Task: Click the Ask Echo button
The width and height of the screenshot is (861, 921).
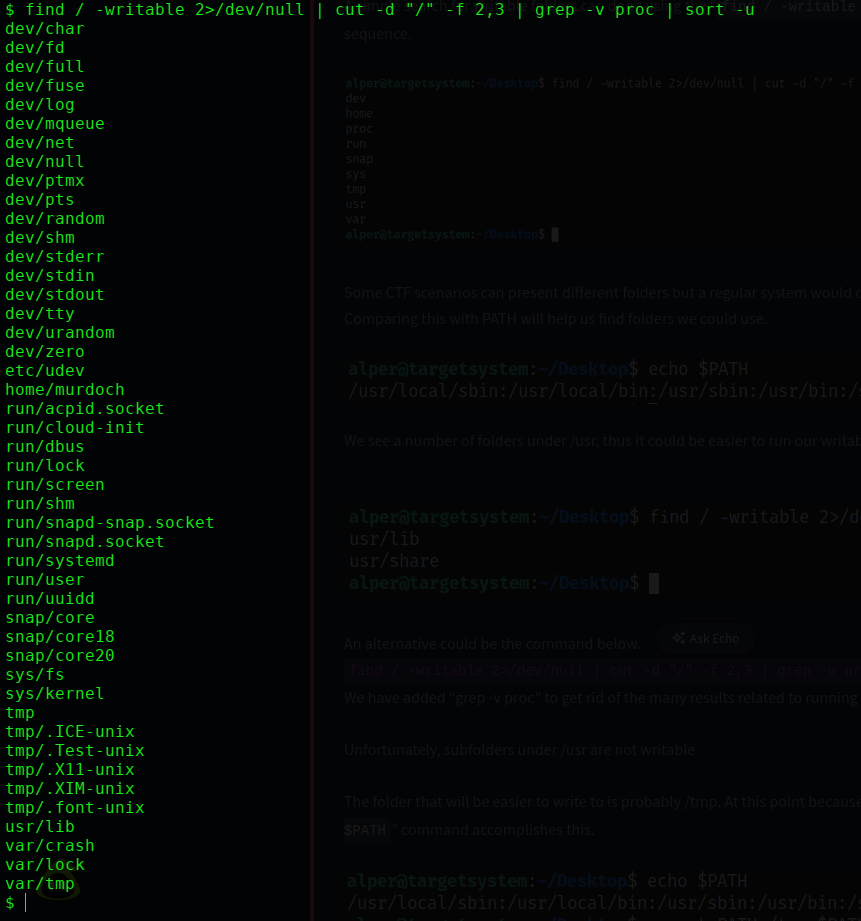Action: [705, 638]
